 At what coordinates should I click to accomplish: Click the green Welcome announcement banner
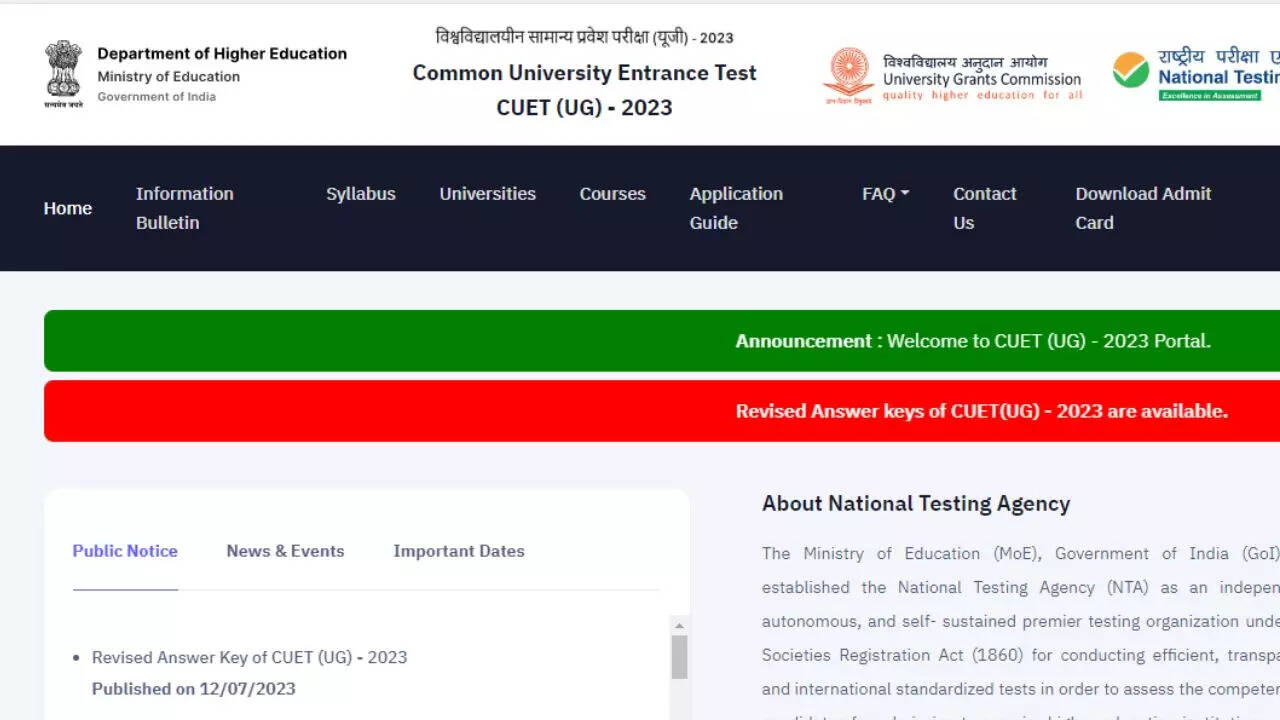point(661,341)
